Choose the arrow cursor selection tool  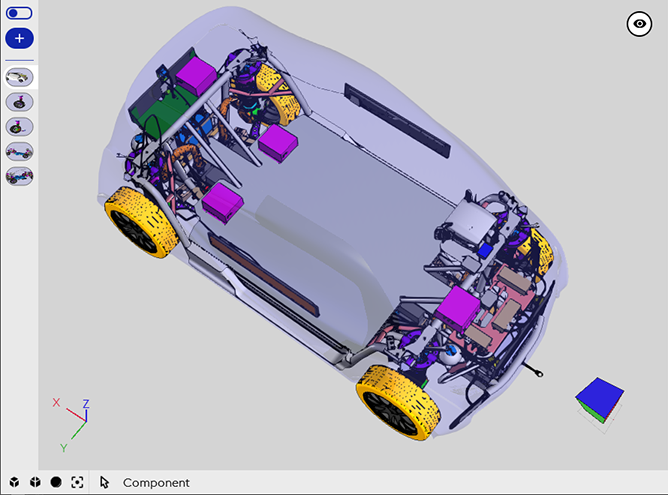(x=104, y=482)
